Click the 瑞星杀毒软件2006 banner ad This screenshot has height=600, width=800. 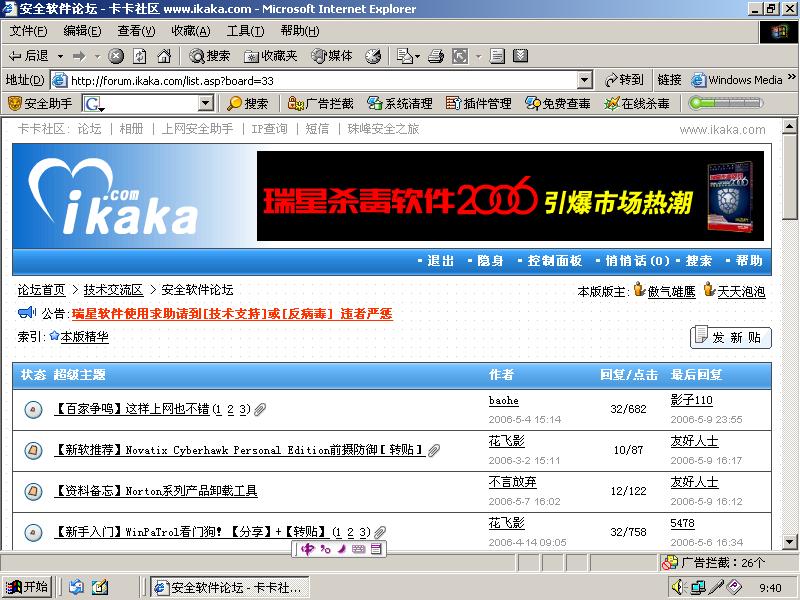tap(510, 196)
